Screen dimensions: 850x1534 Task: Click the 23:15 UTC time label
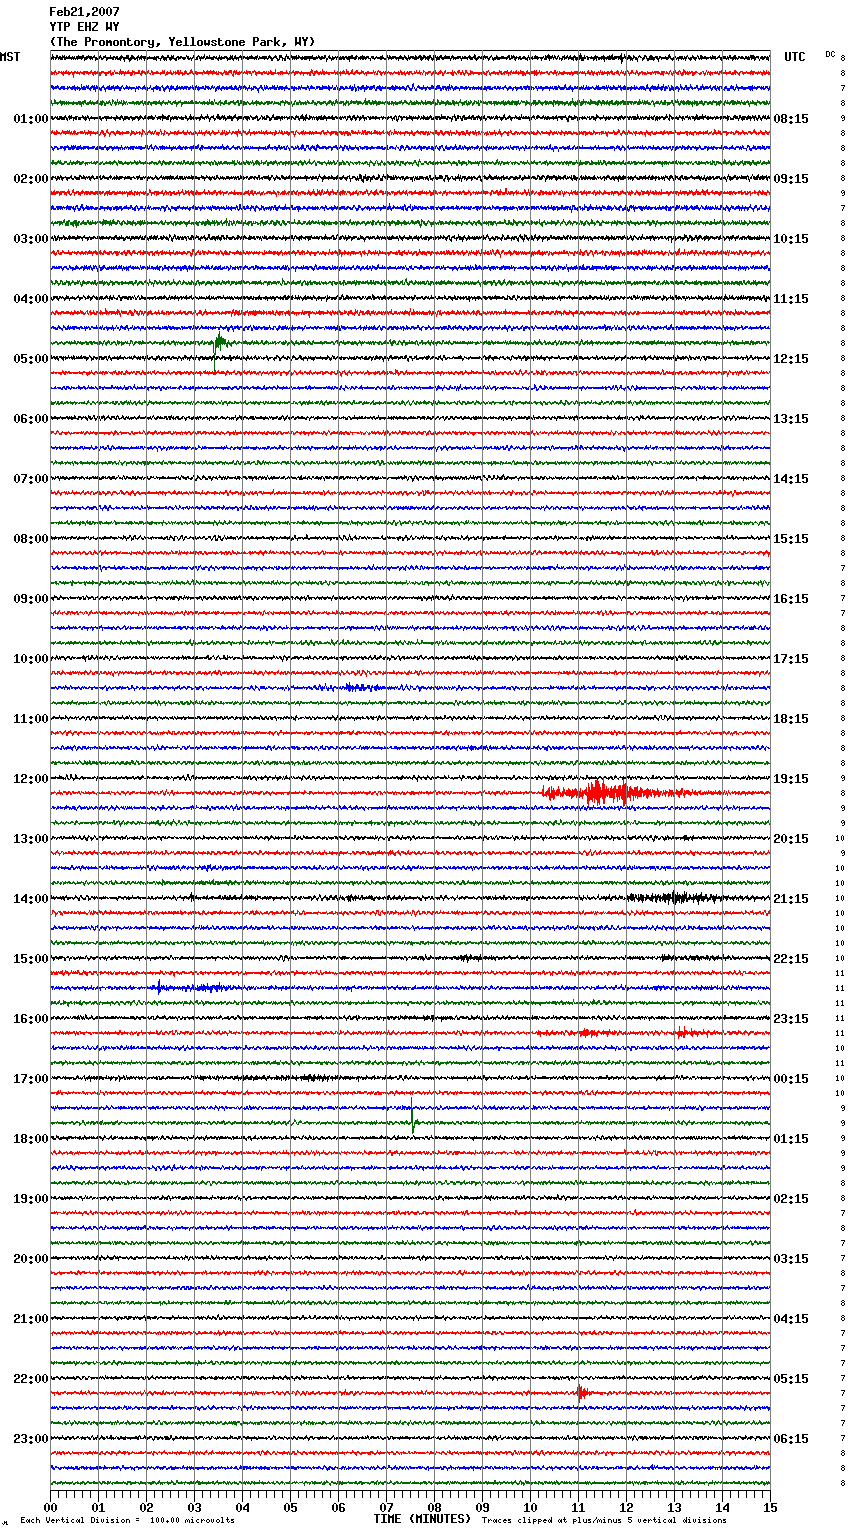click(791, 1019)
